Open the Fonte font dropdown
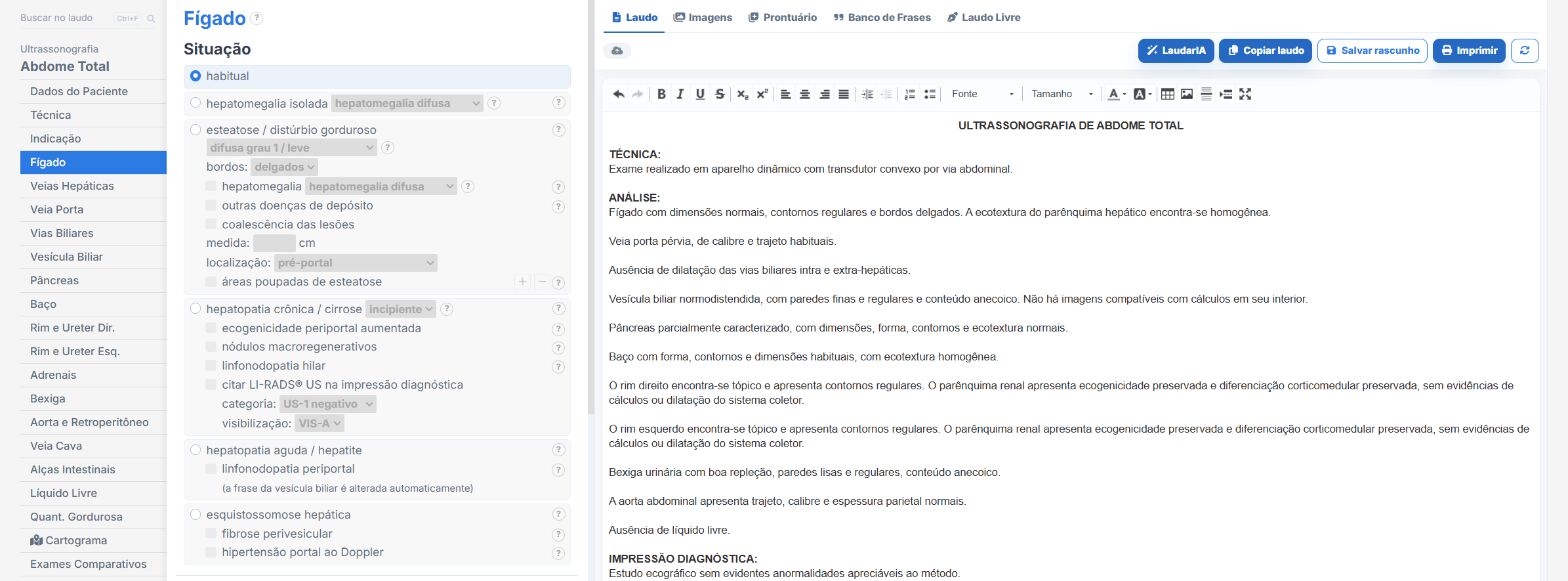 coord(983,94)
